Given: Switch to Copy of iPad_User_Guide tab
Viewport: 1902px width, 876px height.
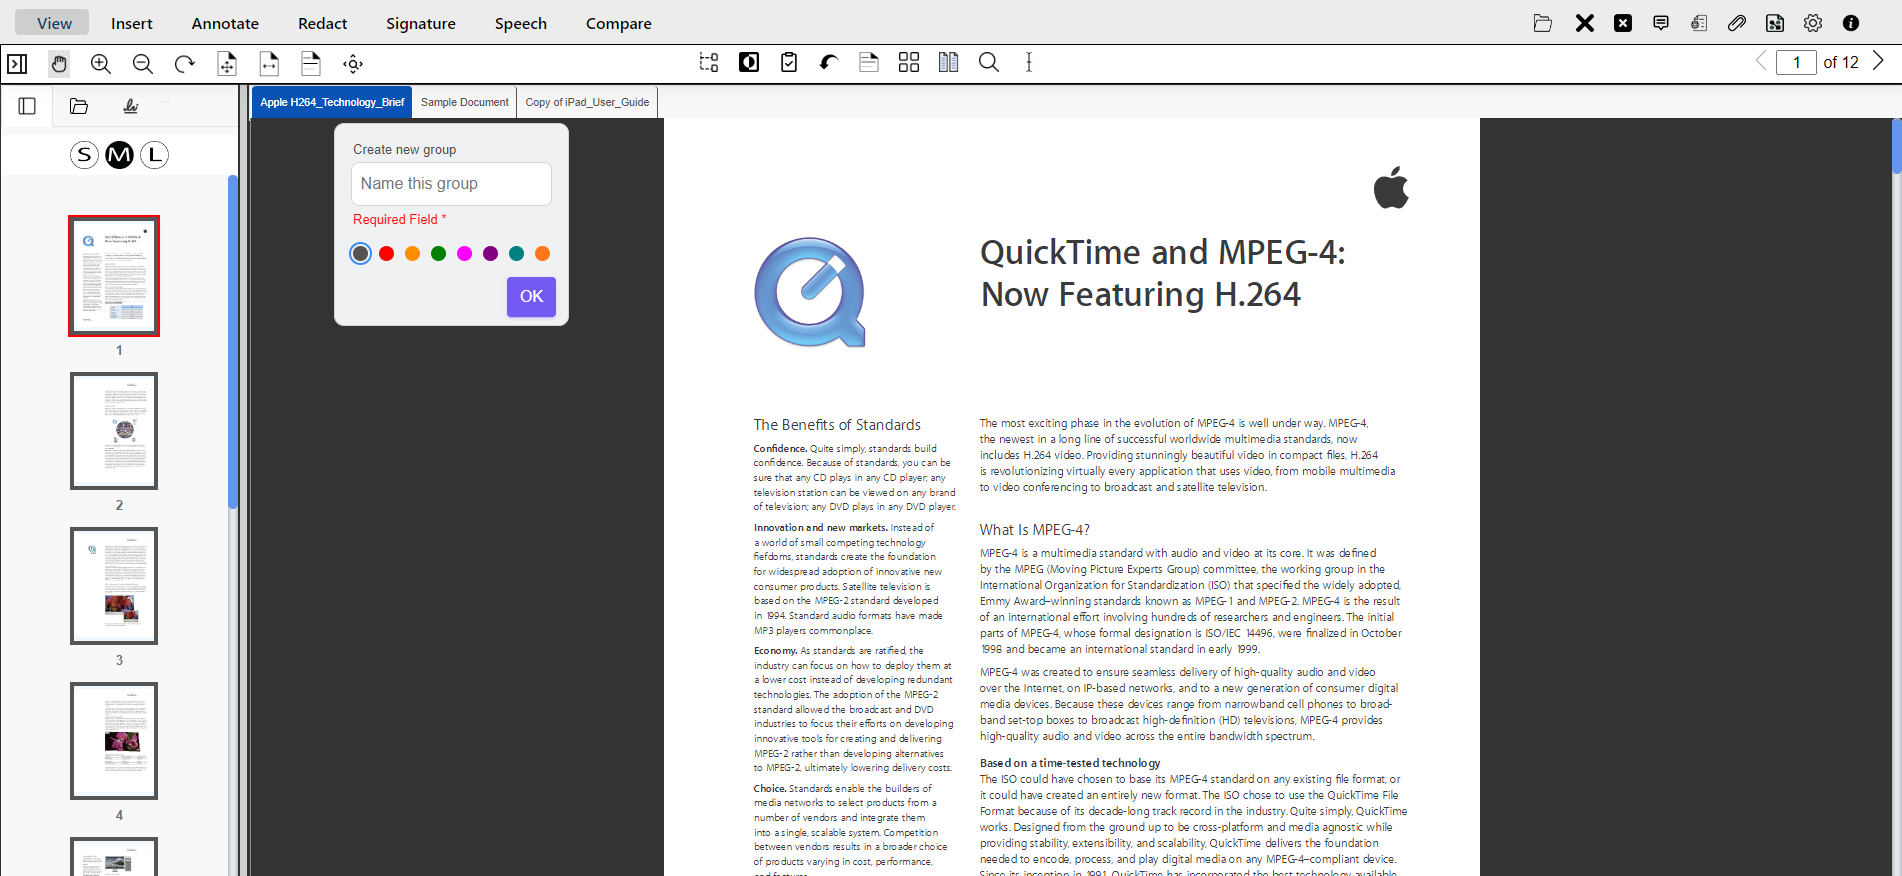Looking at the screenshot, I should point(587,102).
